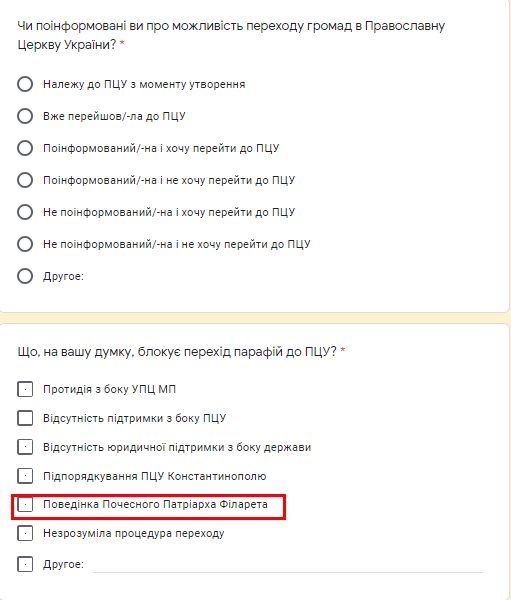Image resolution: width=511 pixels, height=600 pixels.
Task: Mark radio 'Не поінформований/-на і не хочу перейти'
Action: coord(25,244)
